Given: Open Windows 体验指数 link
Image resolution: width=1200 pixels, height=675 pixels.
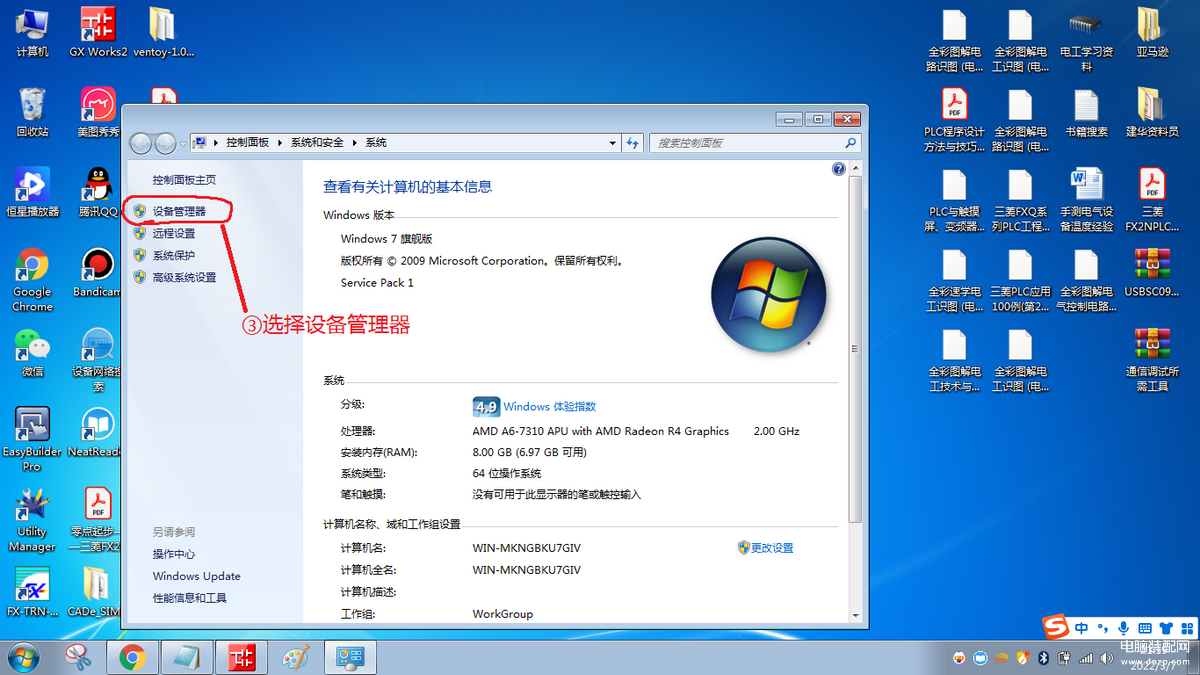Looking at the screenshot, I should coord(549,406).
